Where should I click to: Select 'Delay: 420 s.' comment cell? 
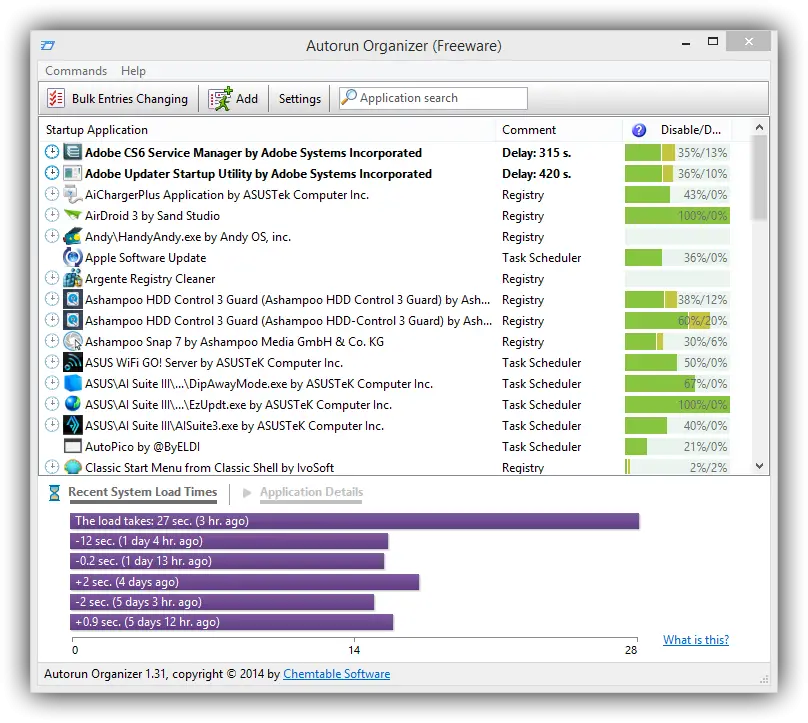click(x=536, y=174)
